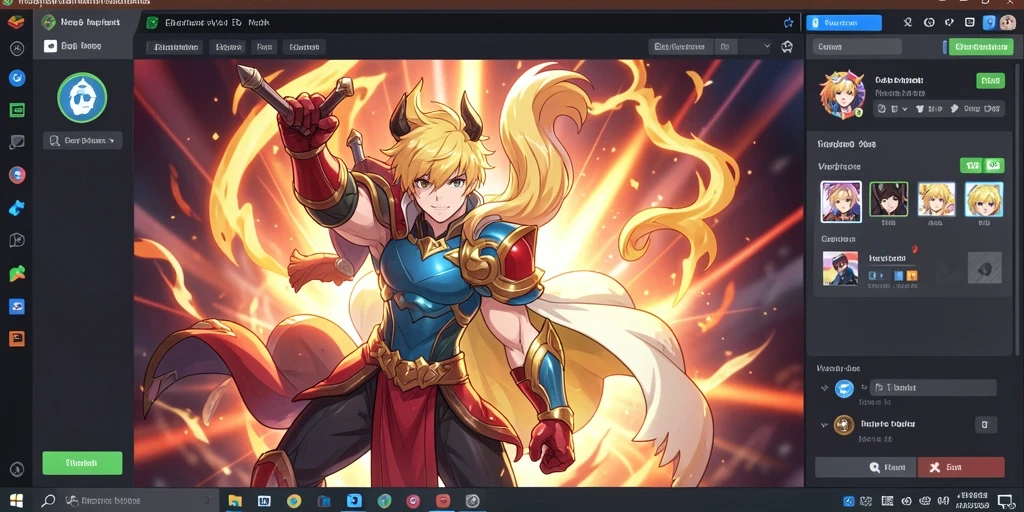Expand the row with the gold round icon
Screen dimensions: 1024x512
(x=824, y=425)
